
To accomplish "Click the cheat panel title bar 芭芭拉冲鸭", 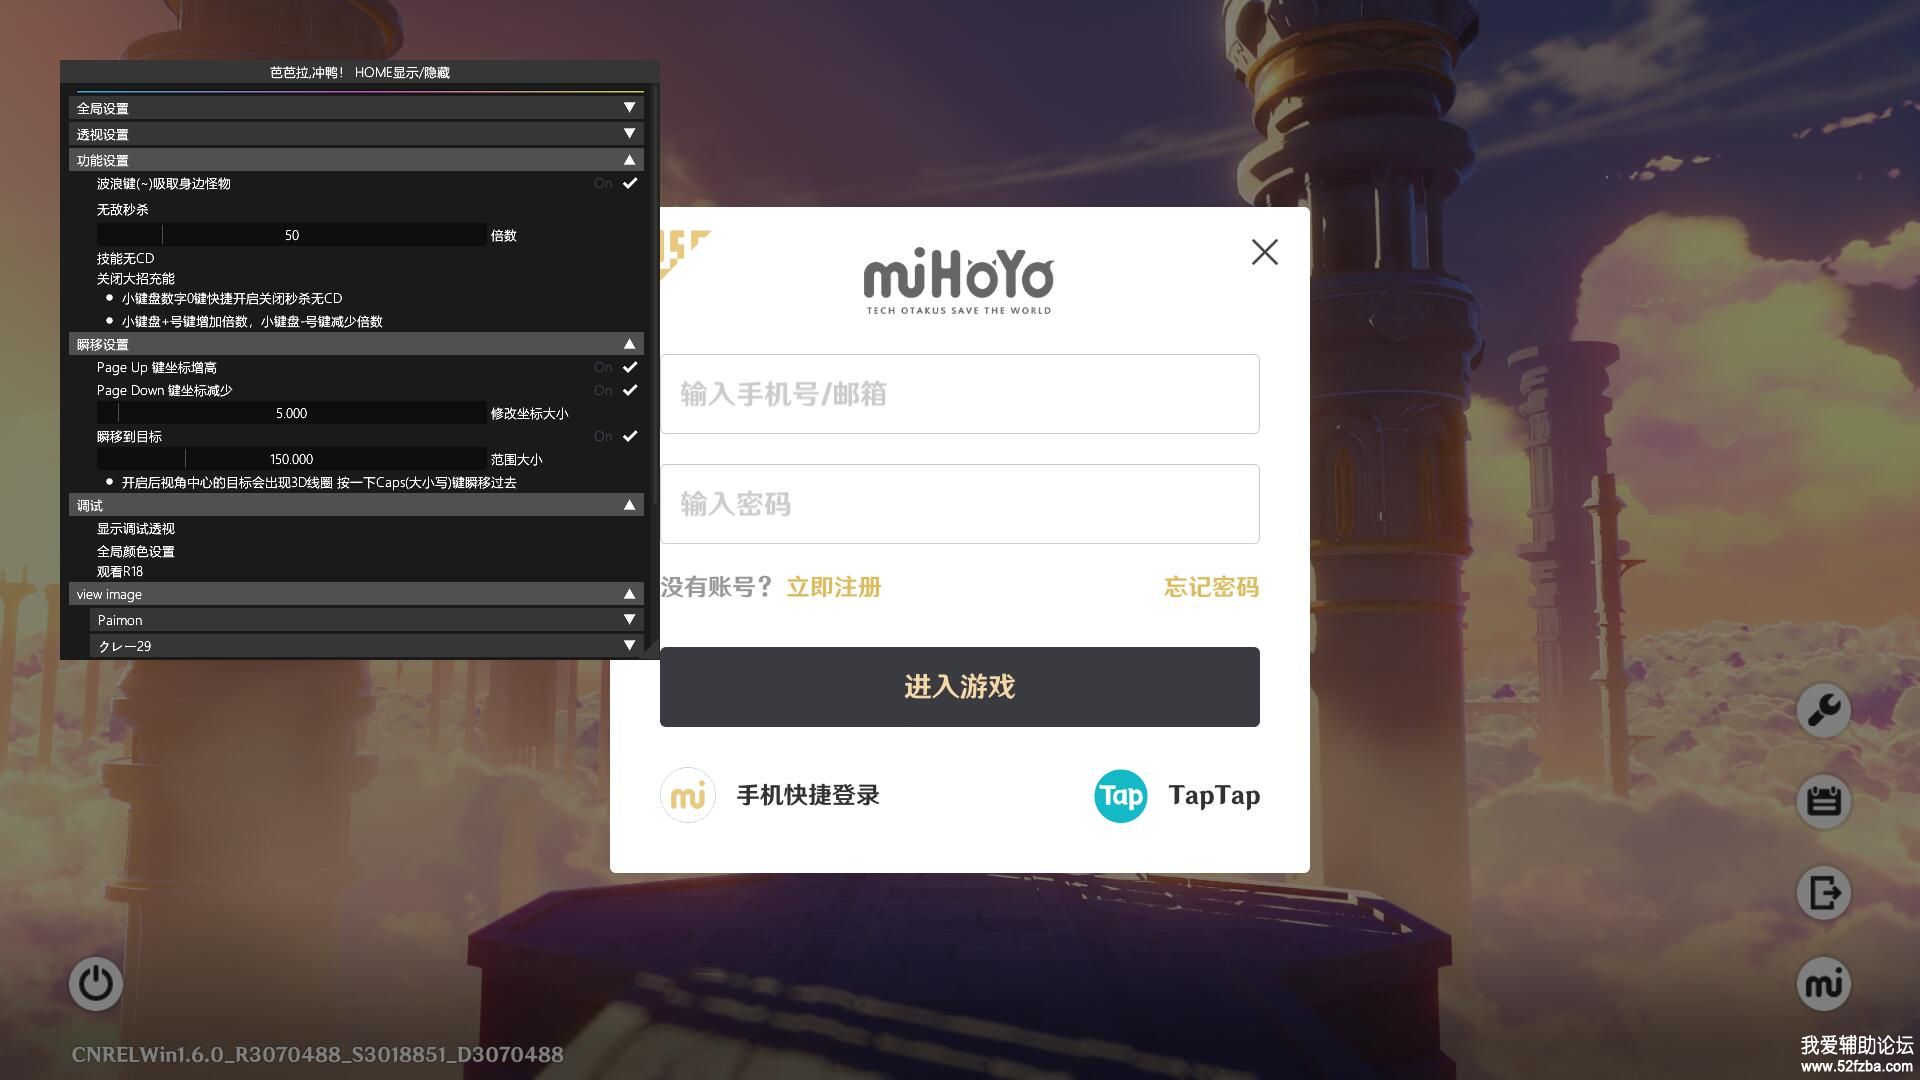I will pyautogui.click(x=360, y=72).
